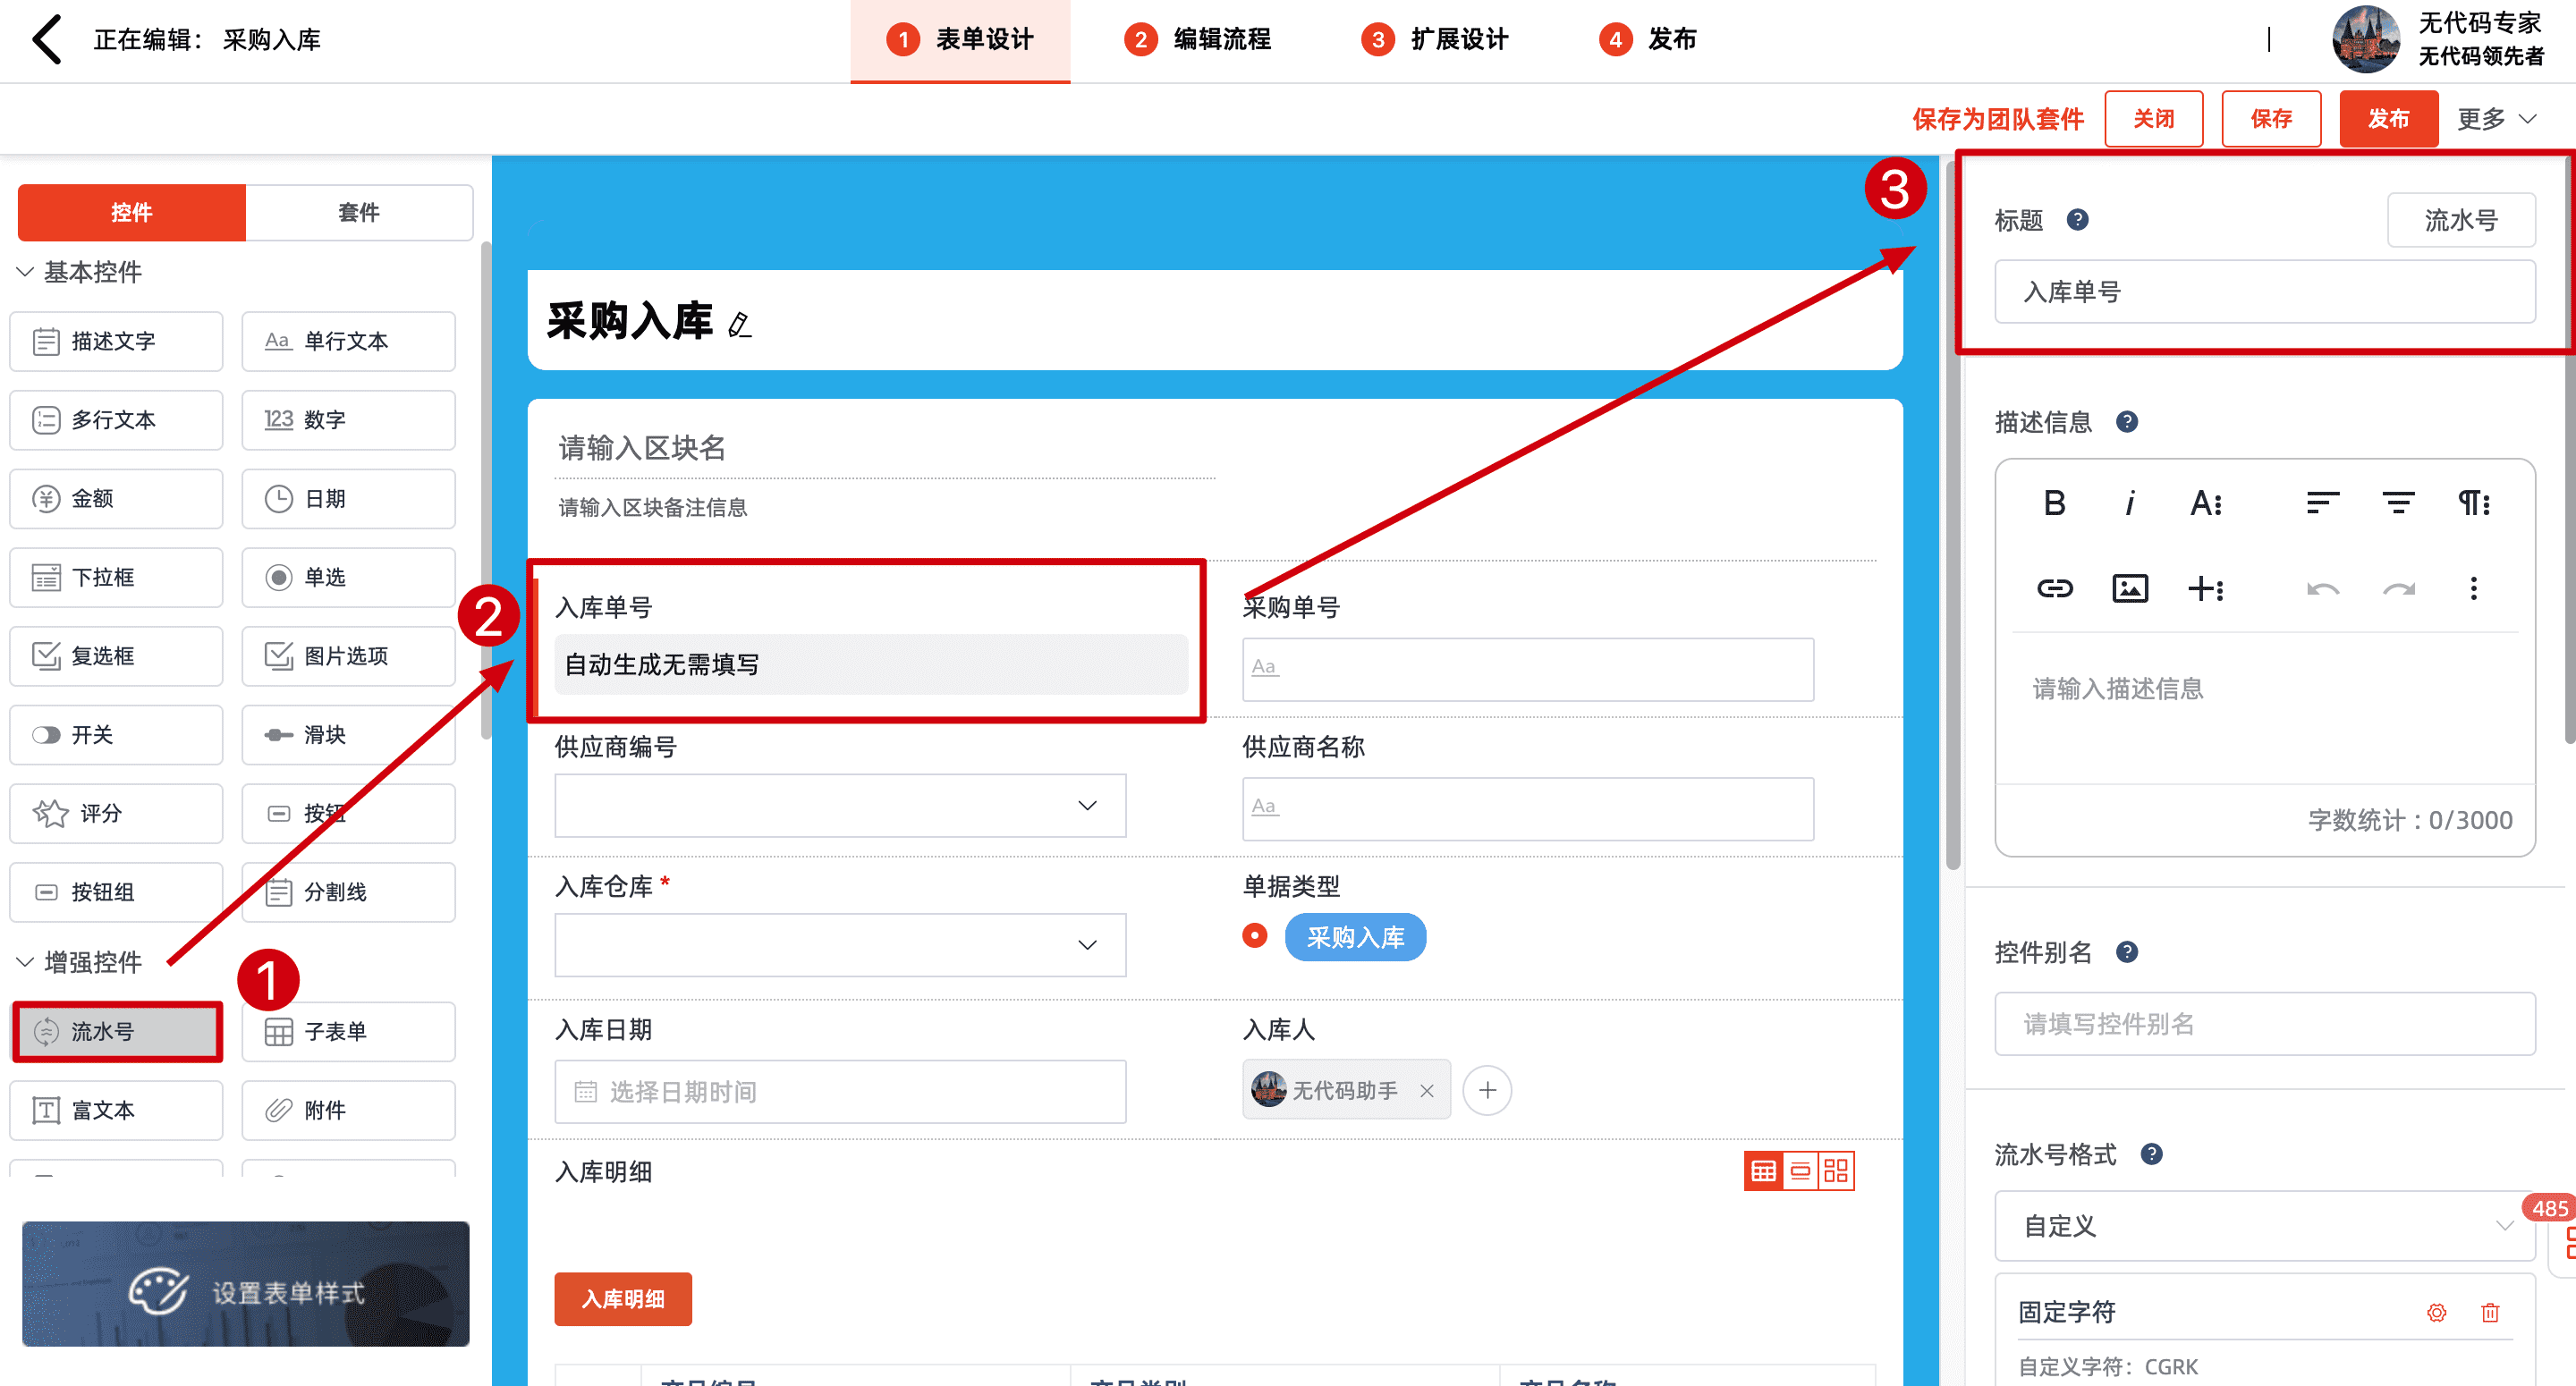
Task: Click the back arrow to exit editor
Action: 47,39
